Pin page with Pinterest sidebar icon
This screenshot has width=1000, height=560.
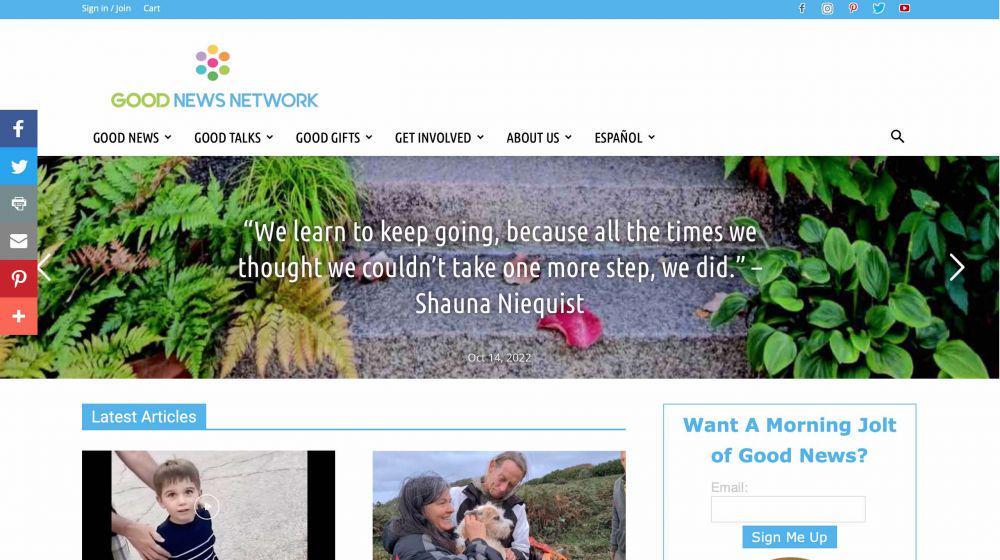pyautogui.click(x=18, y=279)
